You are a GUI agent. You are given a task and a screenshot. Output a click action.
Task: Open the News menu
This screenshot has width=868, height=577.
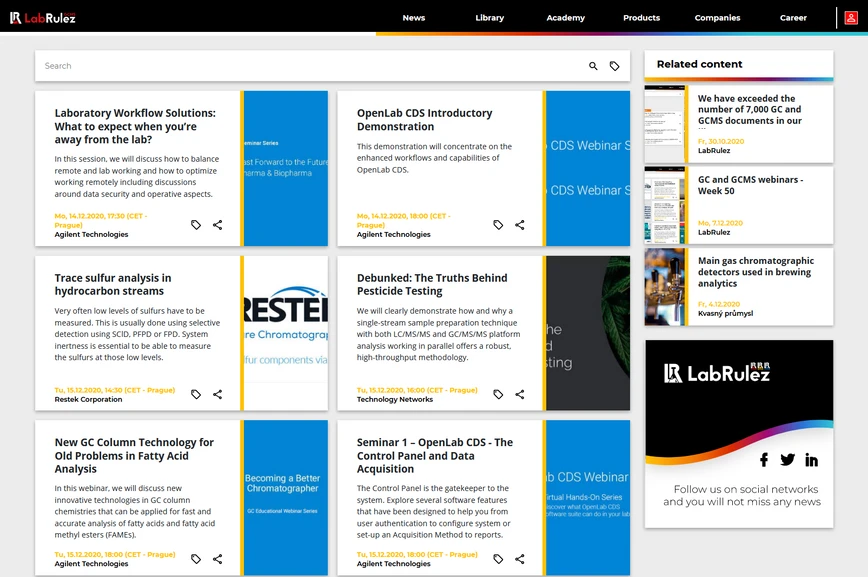(x=414, y=18)
